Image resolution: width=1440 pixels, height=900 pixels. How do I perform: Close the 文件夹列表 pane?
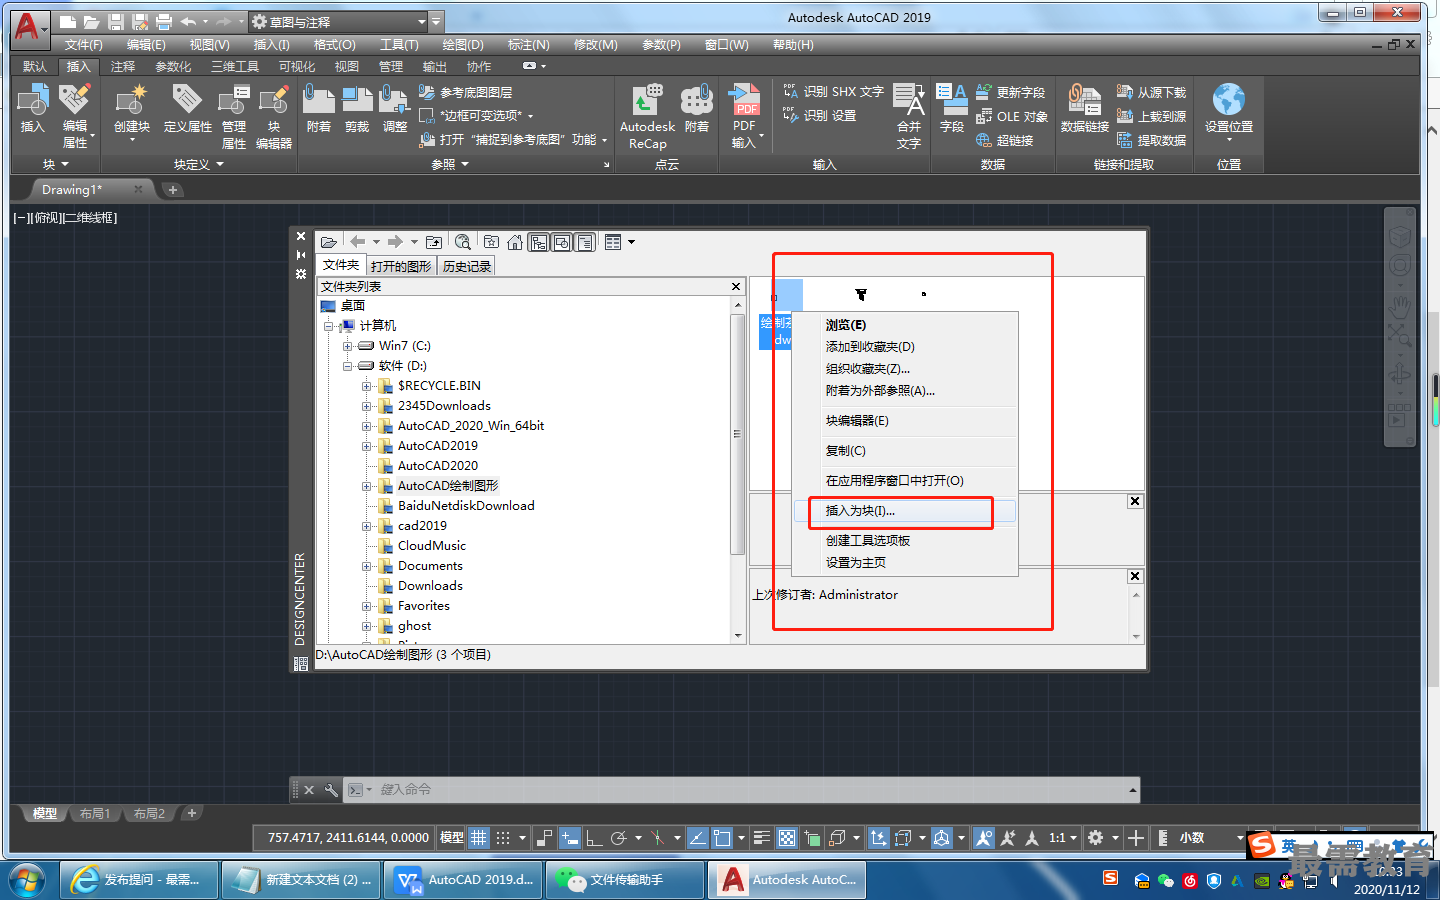click(x=736, y=287)
